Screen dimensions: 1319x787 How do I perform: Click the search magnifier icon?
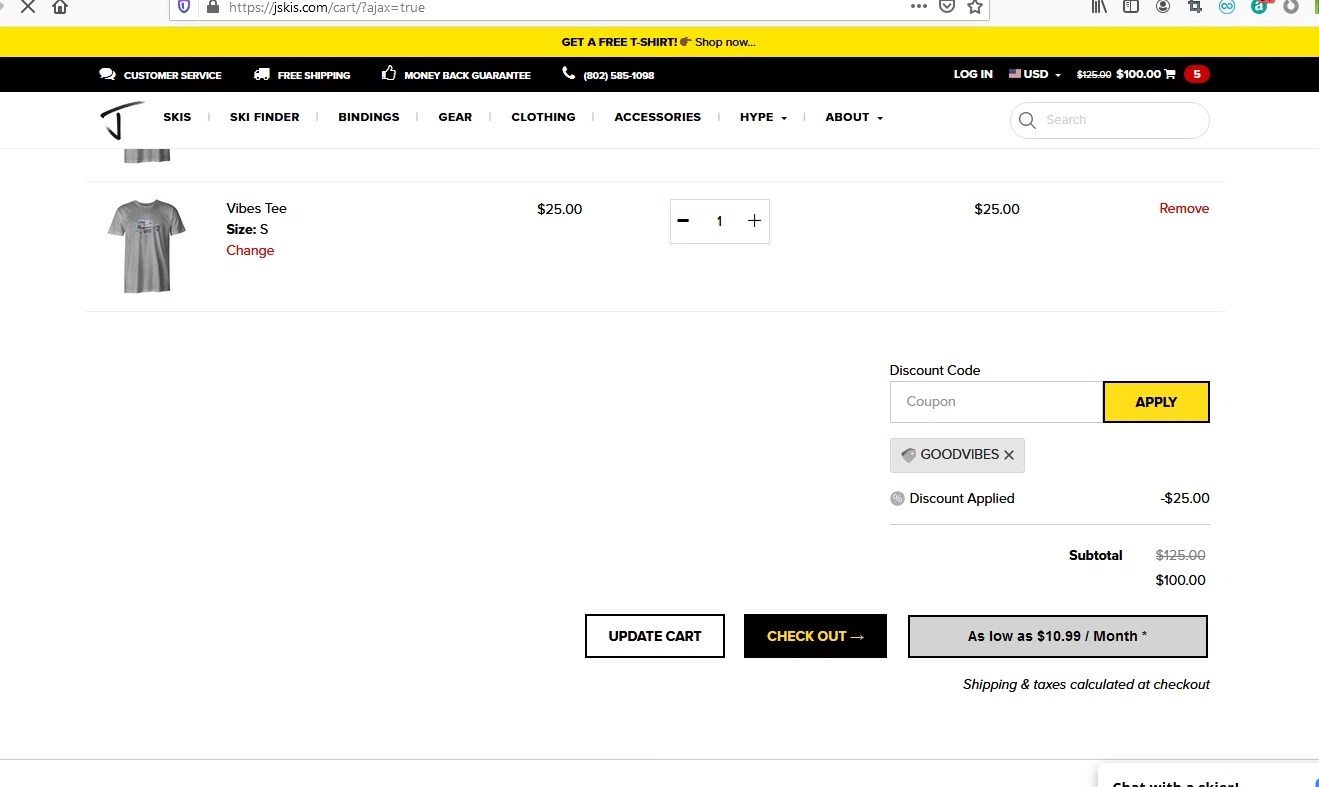(x=1027, y=121)
